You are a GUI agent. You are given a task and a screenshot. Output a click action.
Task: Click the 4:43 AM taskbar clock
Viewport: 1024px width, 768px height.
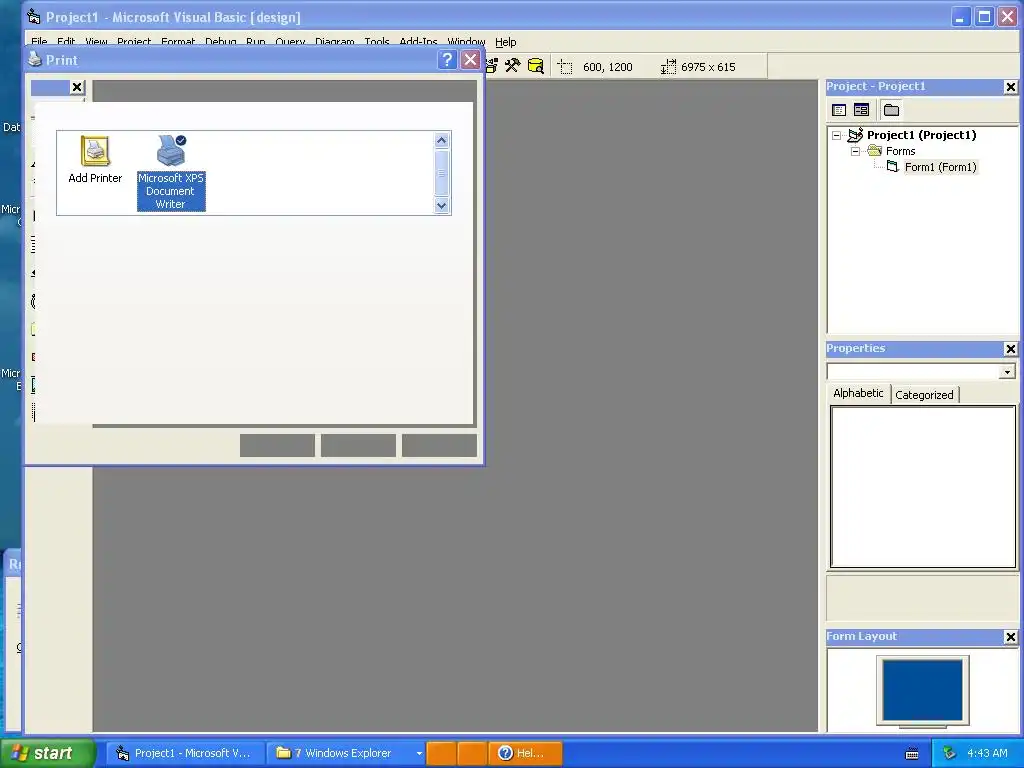point(987,753)
